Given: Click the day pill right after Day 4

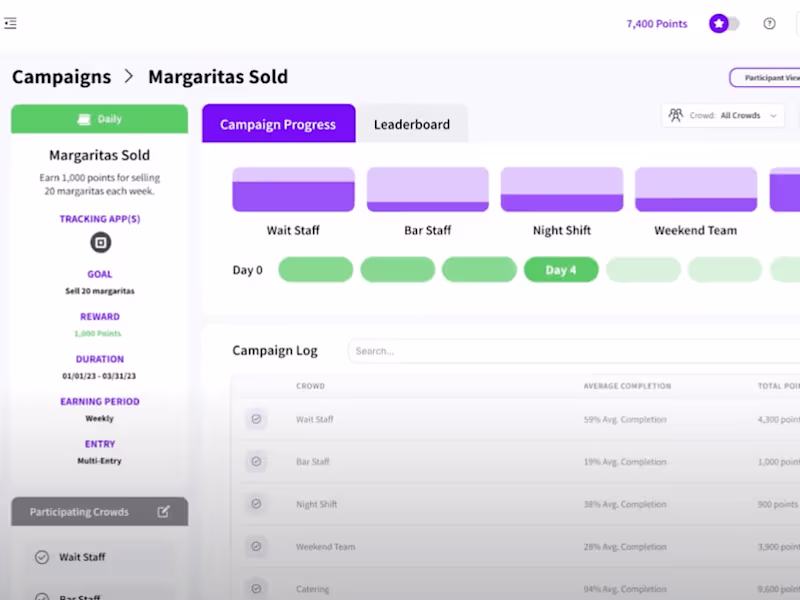Looking at the screenshot, I should pyautogui.click(x=643, y=269).
